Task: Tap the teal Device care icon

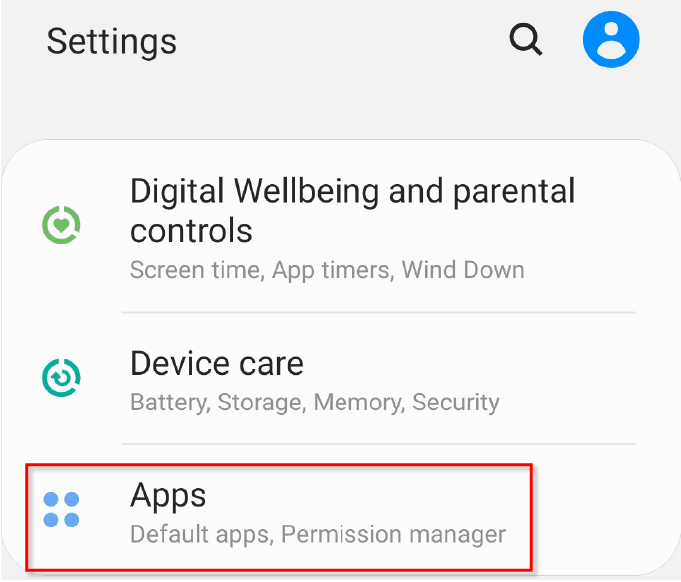Action: click(61, 377)
